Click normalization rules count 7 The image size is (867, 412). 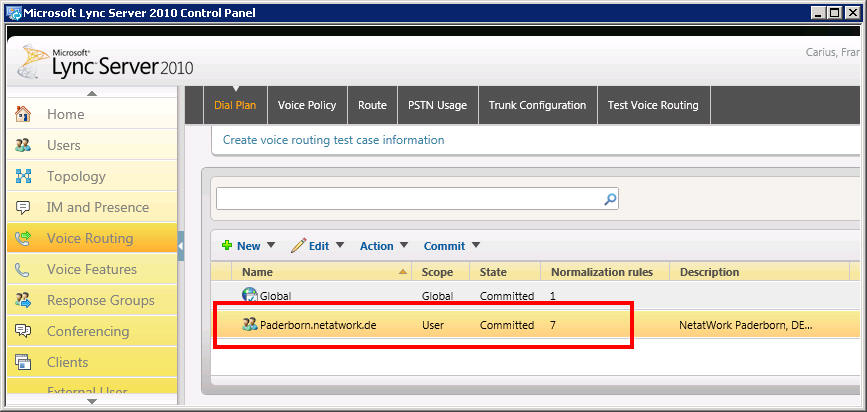point(553,325)
